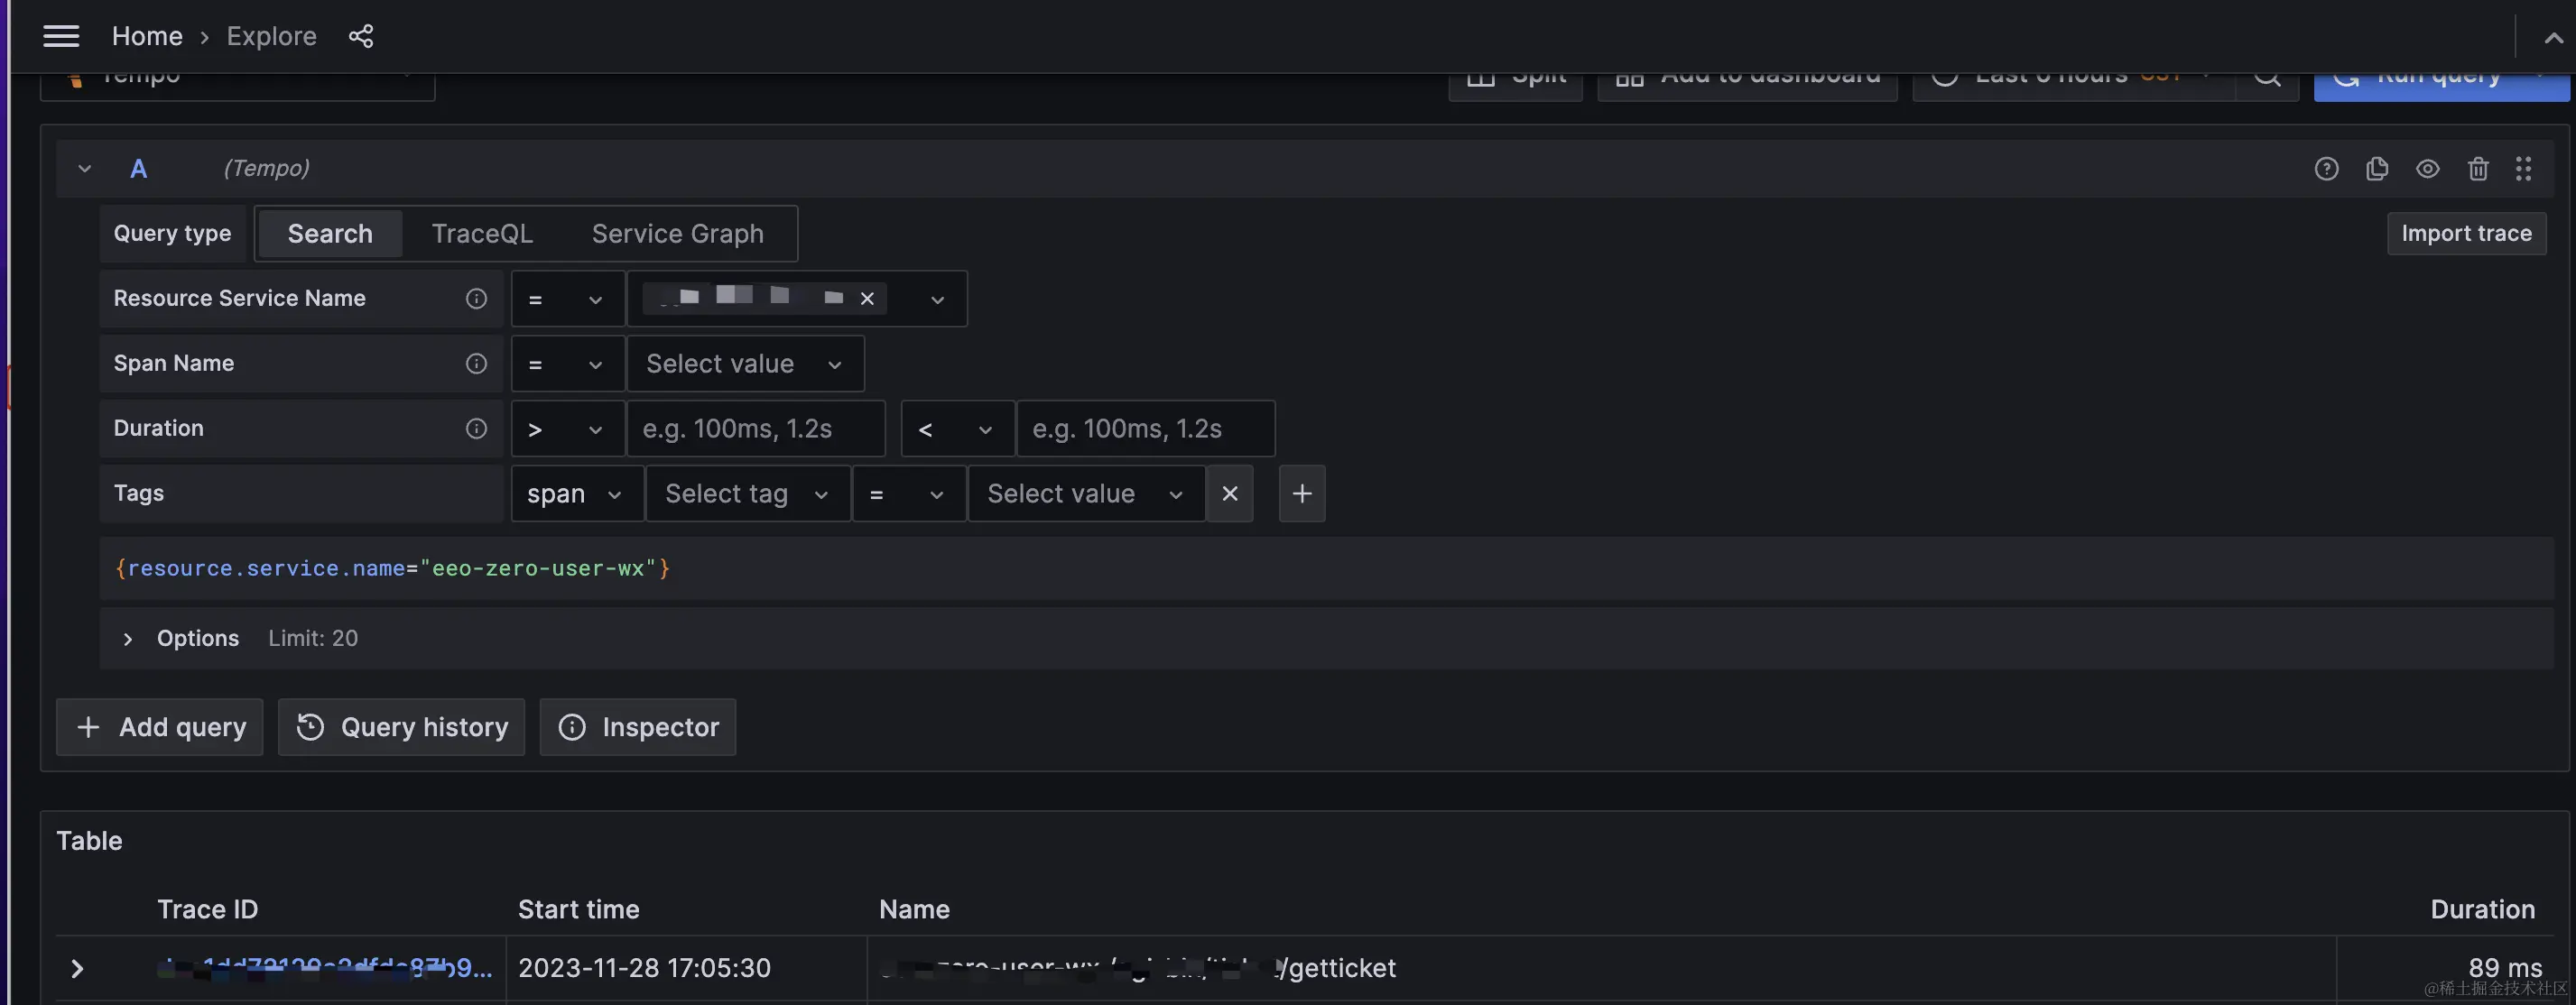Viewport: 2576px width, 1005px height.
Task: Open the span scope dropdown in Tags
Action: 575,494
